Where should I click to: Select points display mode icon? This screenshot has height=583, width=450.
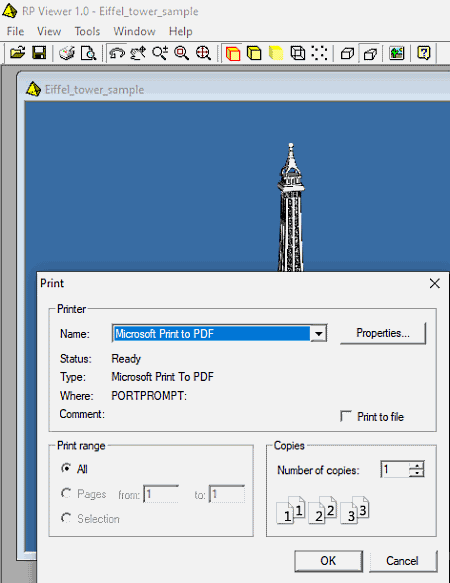(319, 53)
